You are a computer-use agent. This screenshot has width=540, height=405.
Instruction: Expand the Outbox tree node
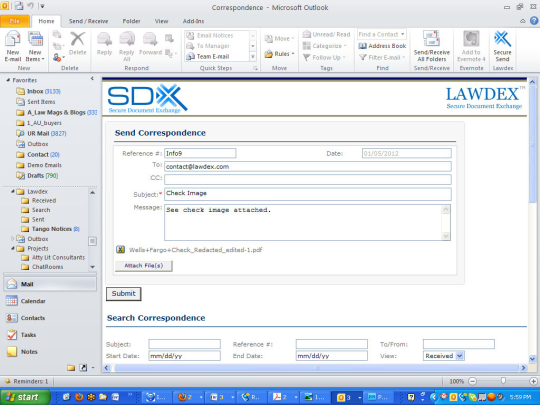tap(13, 238)
